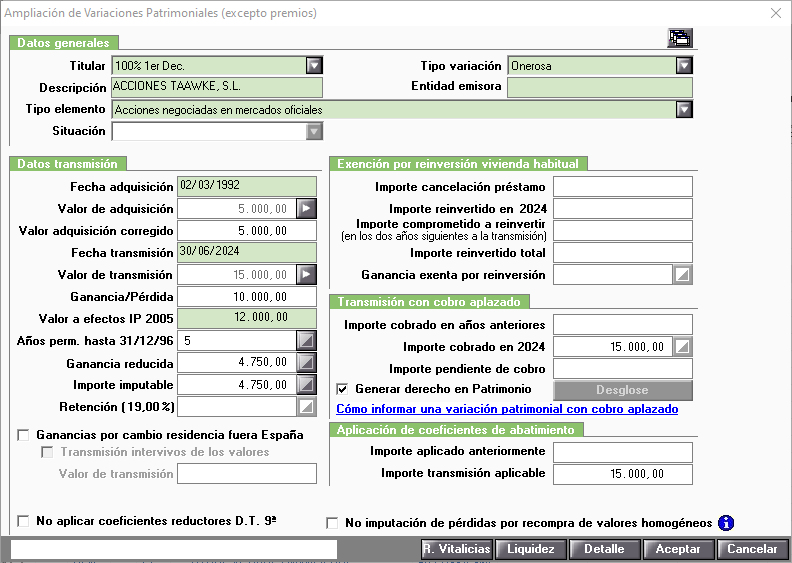Open link Cómo informar una variación patrimonial
The image size is (792, 563).
coord(507,409)
